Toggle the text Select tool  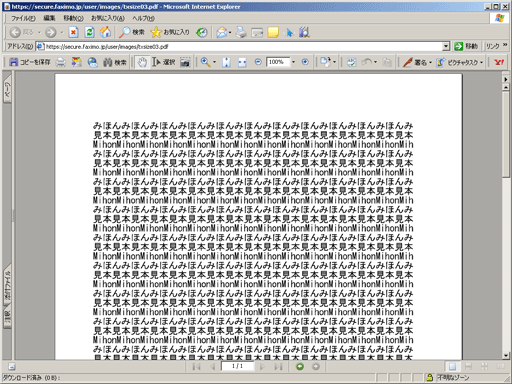click(x=164, y=62)
